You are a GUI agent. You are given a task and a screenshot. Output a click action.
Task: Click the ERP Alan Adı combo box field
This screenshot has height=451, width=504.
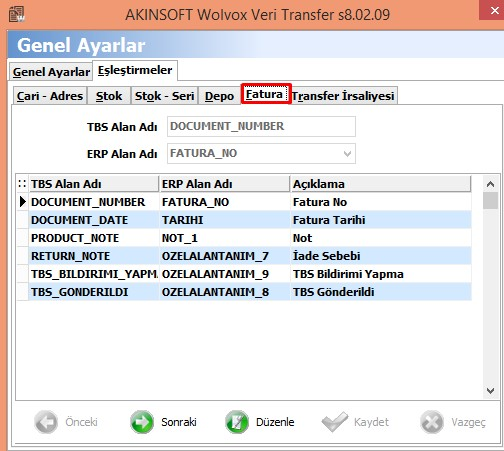261,153
